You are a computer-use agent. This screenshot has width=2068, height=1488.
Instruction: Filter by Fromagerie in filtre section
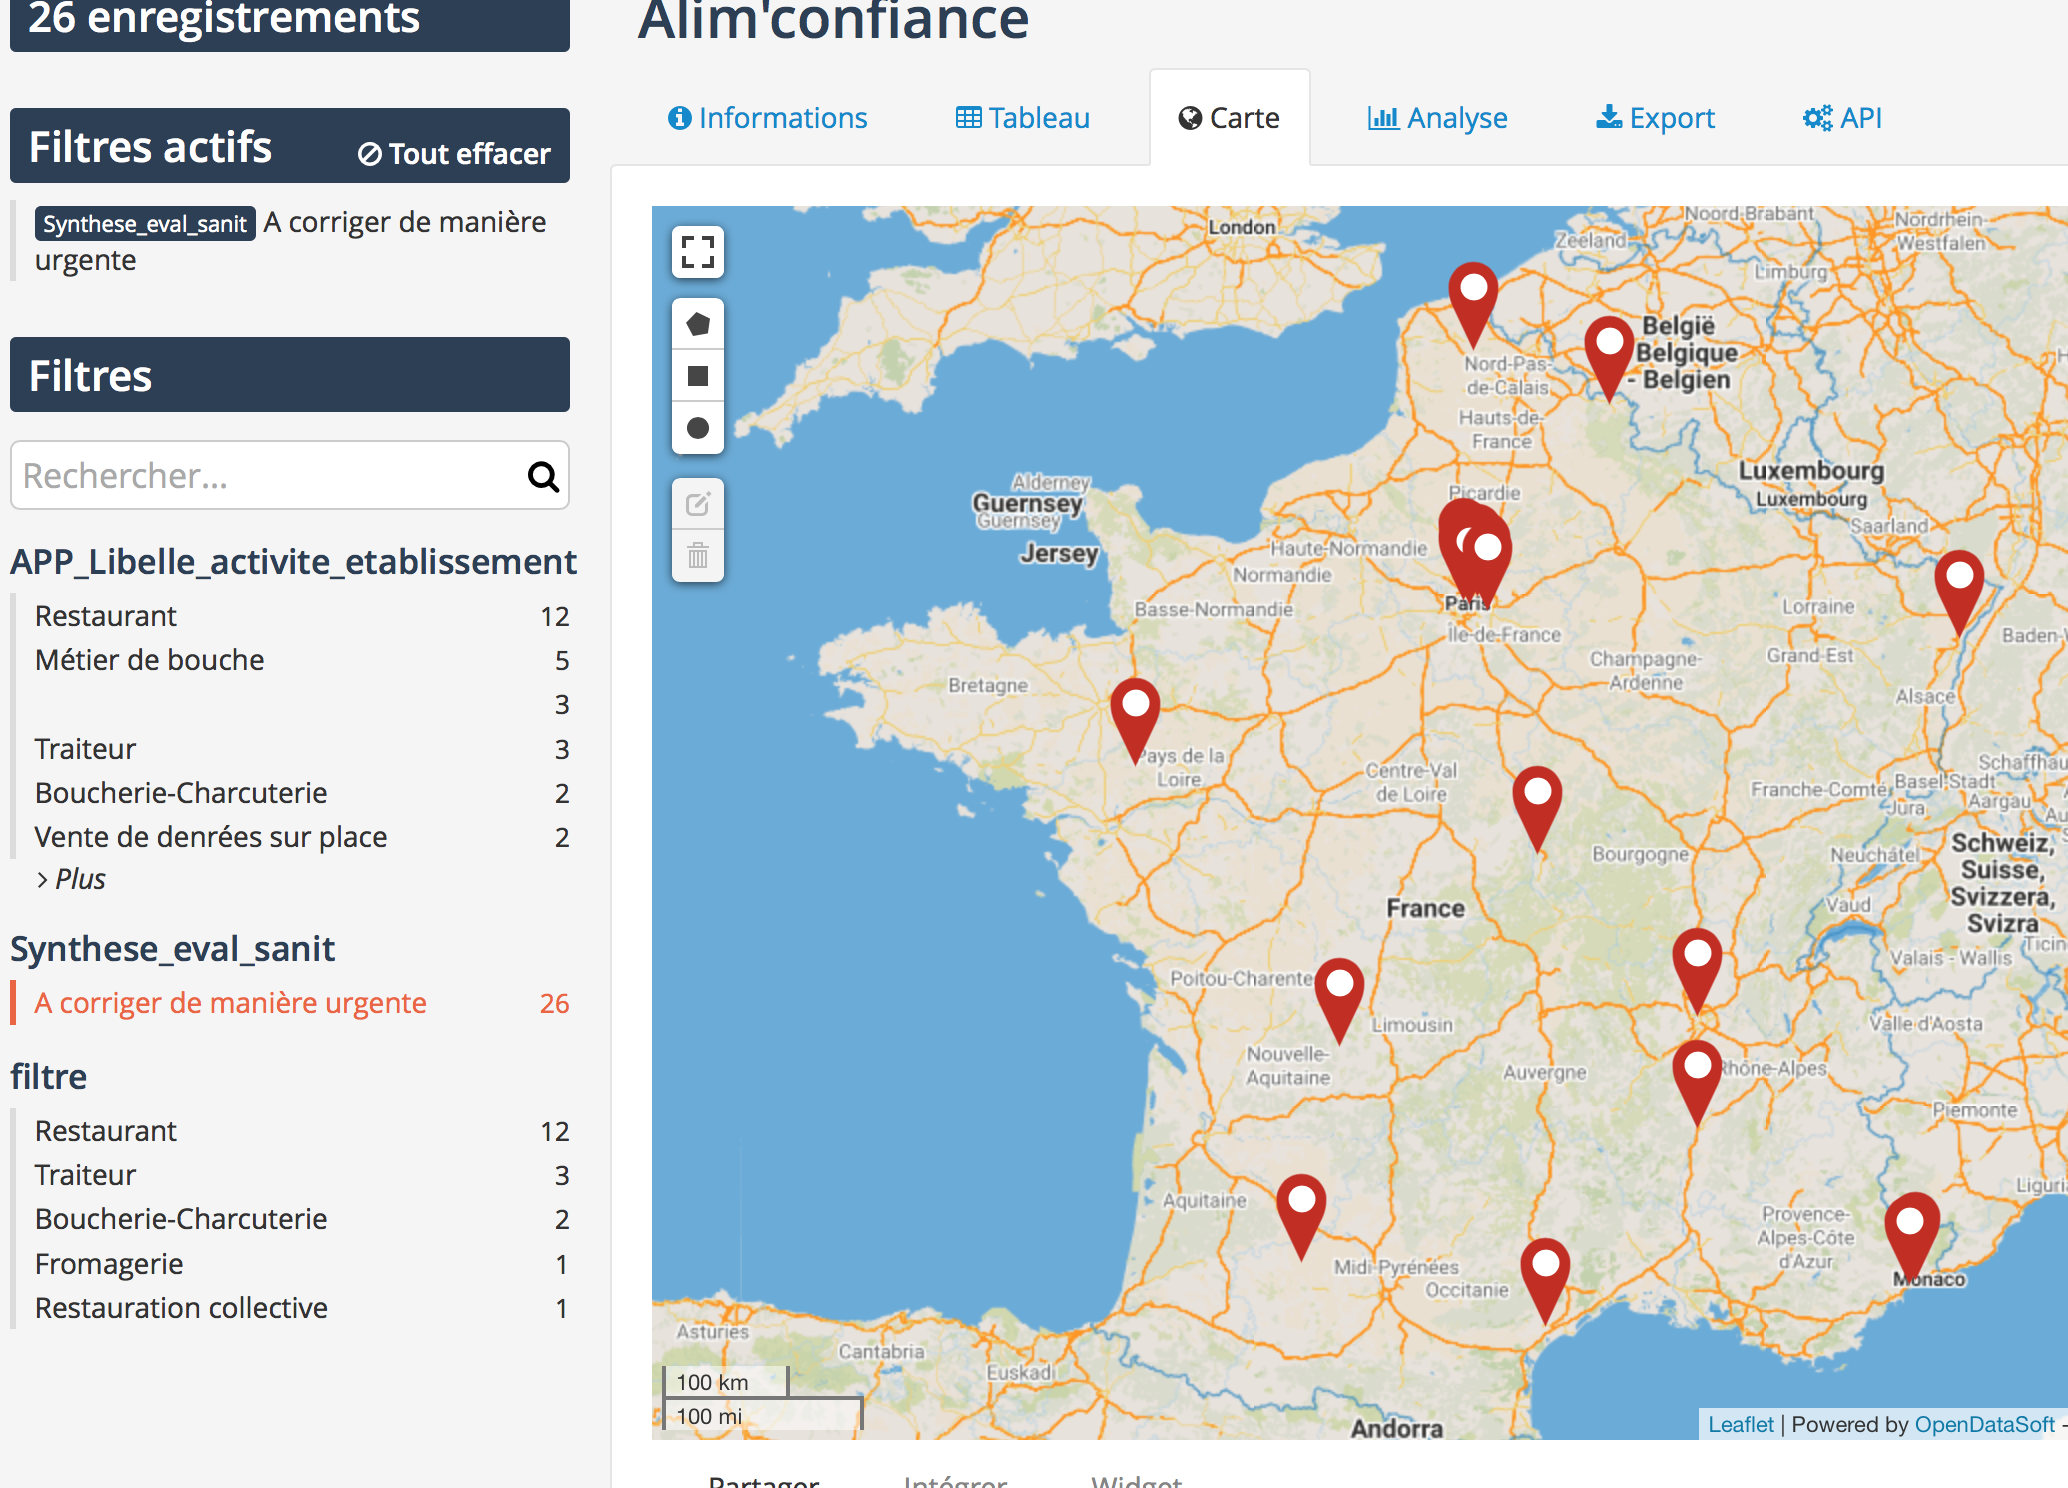pyautogui.click(x=109, y=1264)
